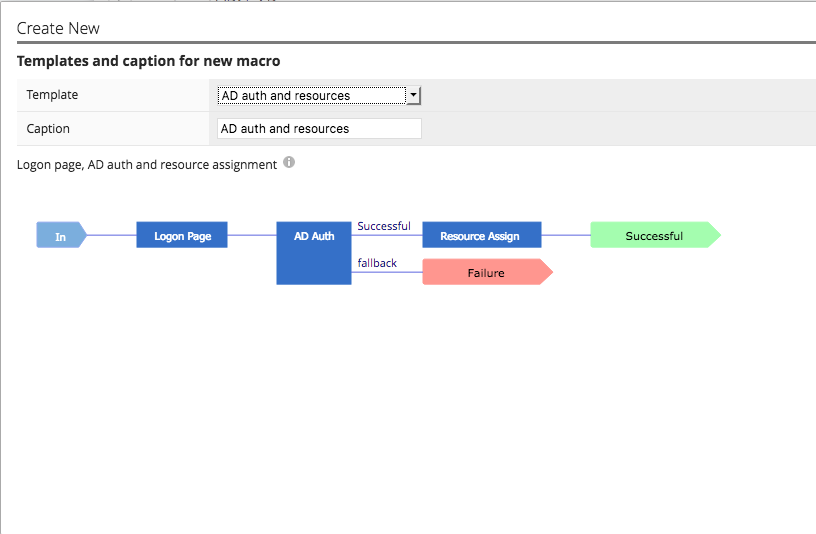The height and width of the screenshot is (534, 816).
Task: Click the Templates and caption for new macro heading
Action: coord(148,61)
